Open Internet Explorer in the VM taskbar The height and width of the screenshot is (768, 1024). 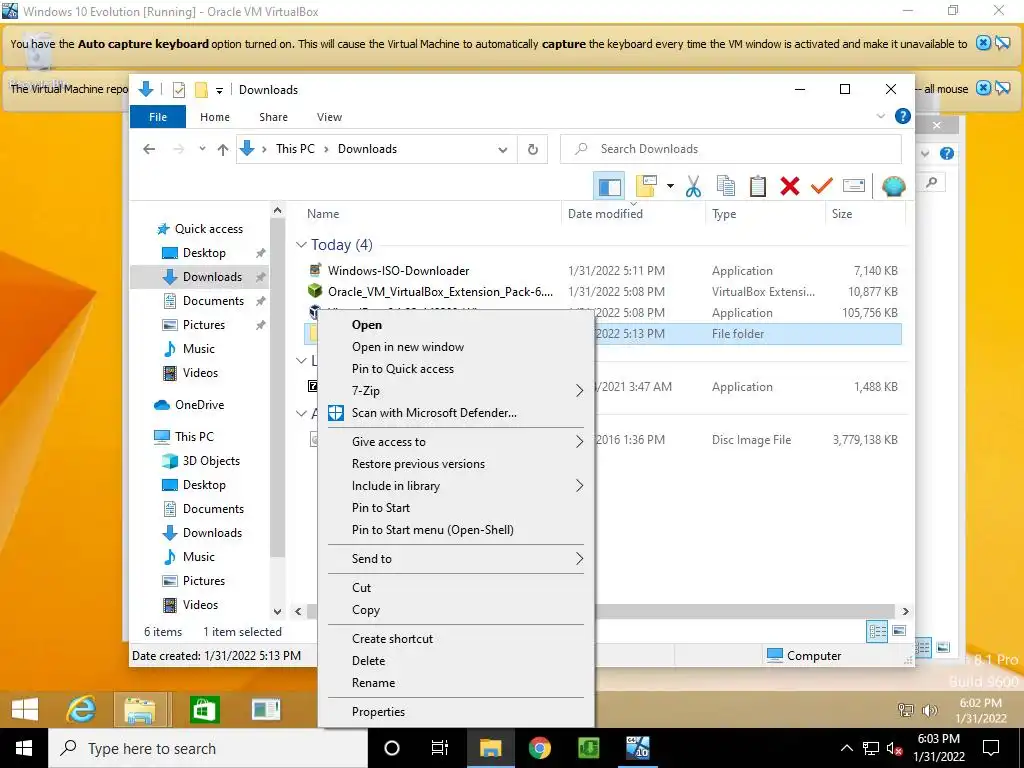pos(81,709)
